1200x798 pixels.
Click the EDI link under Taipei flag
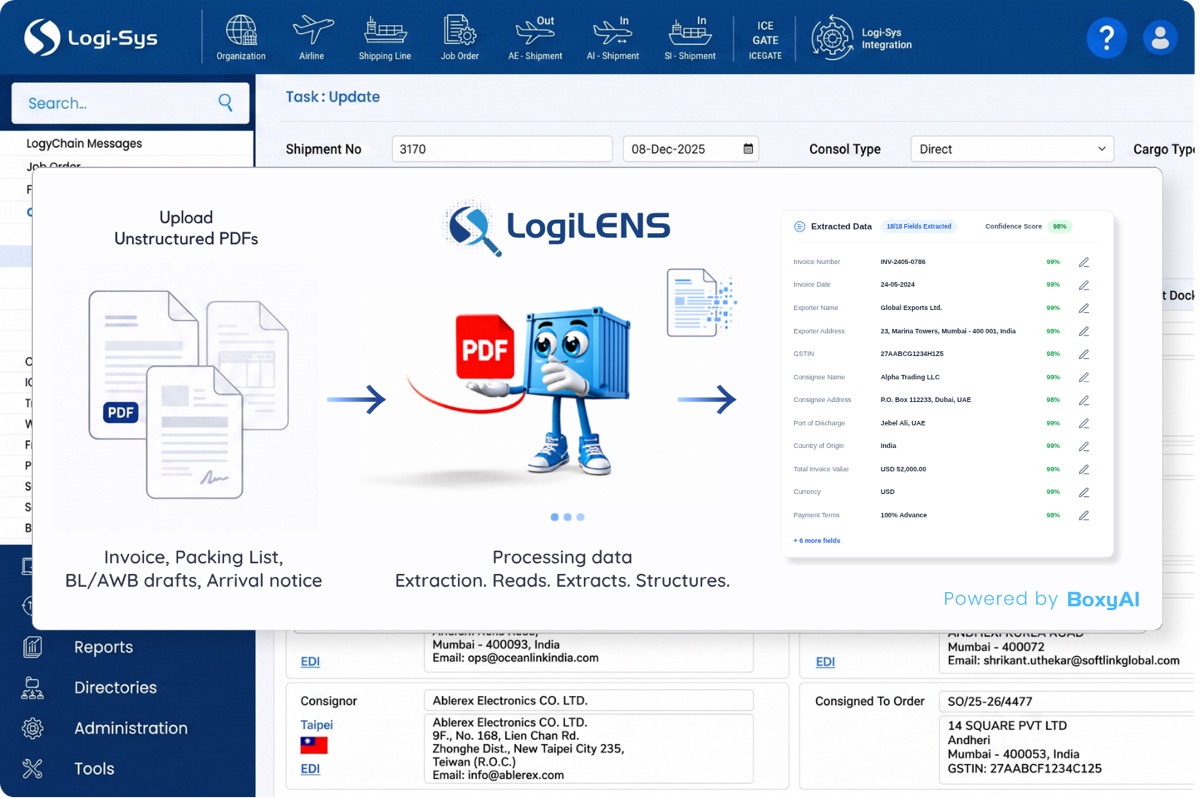tap(310, 769)
